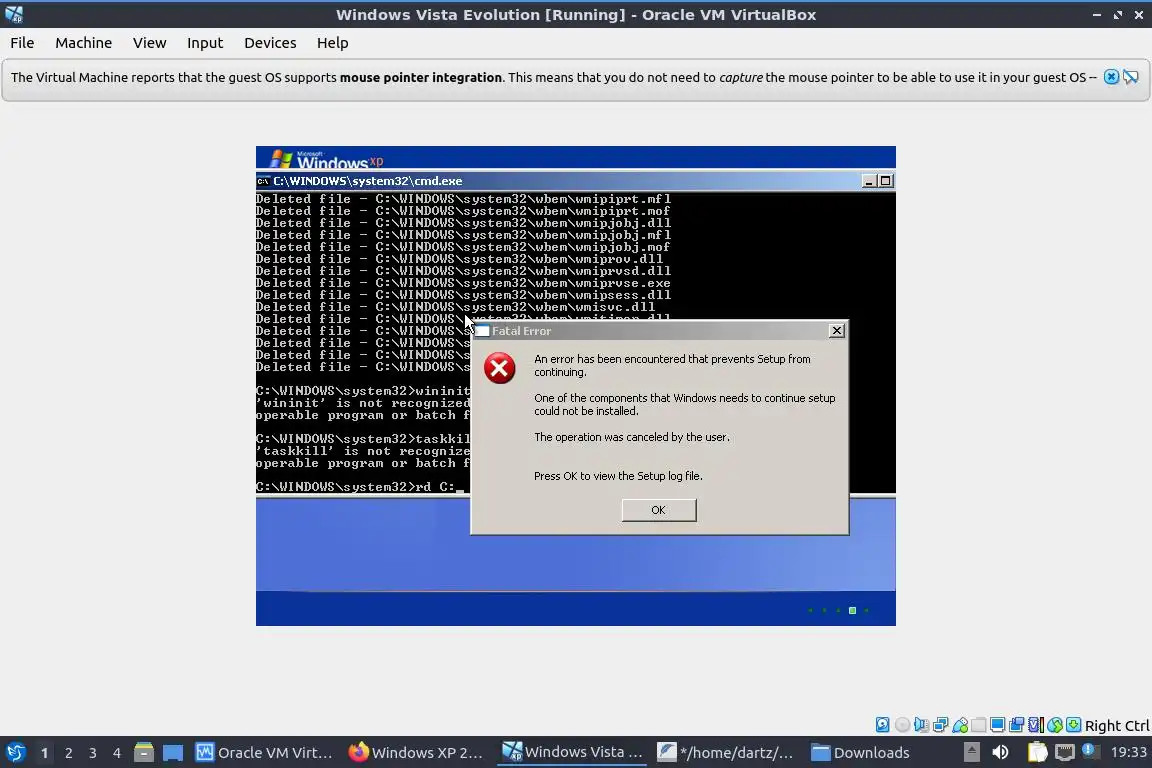Switch to workspace 2
This screenshot has height=768, width=1152.
(x=68, y=753)
